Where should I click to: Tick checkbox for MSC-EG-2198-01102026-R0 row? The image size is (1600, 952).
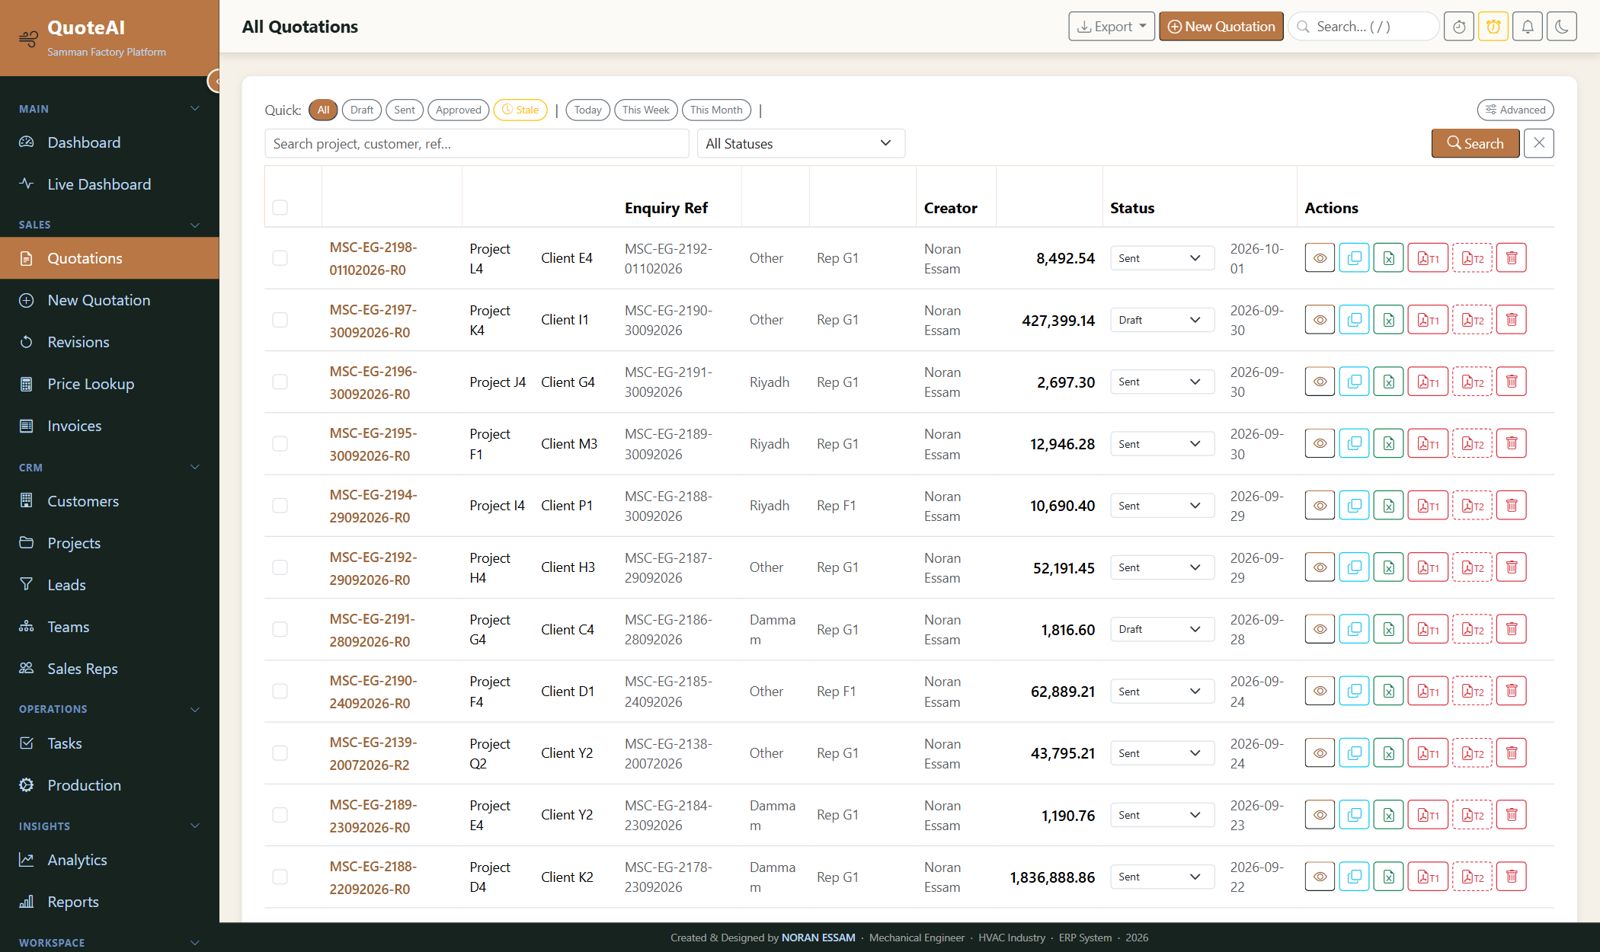click(x=280, y=258)
